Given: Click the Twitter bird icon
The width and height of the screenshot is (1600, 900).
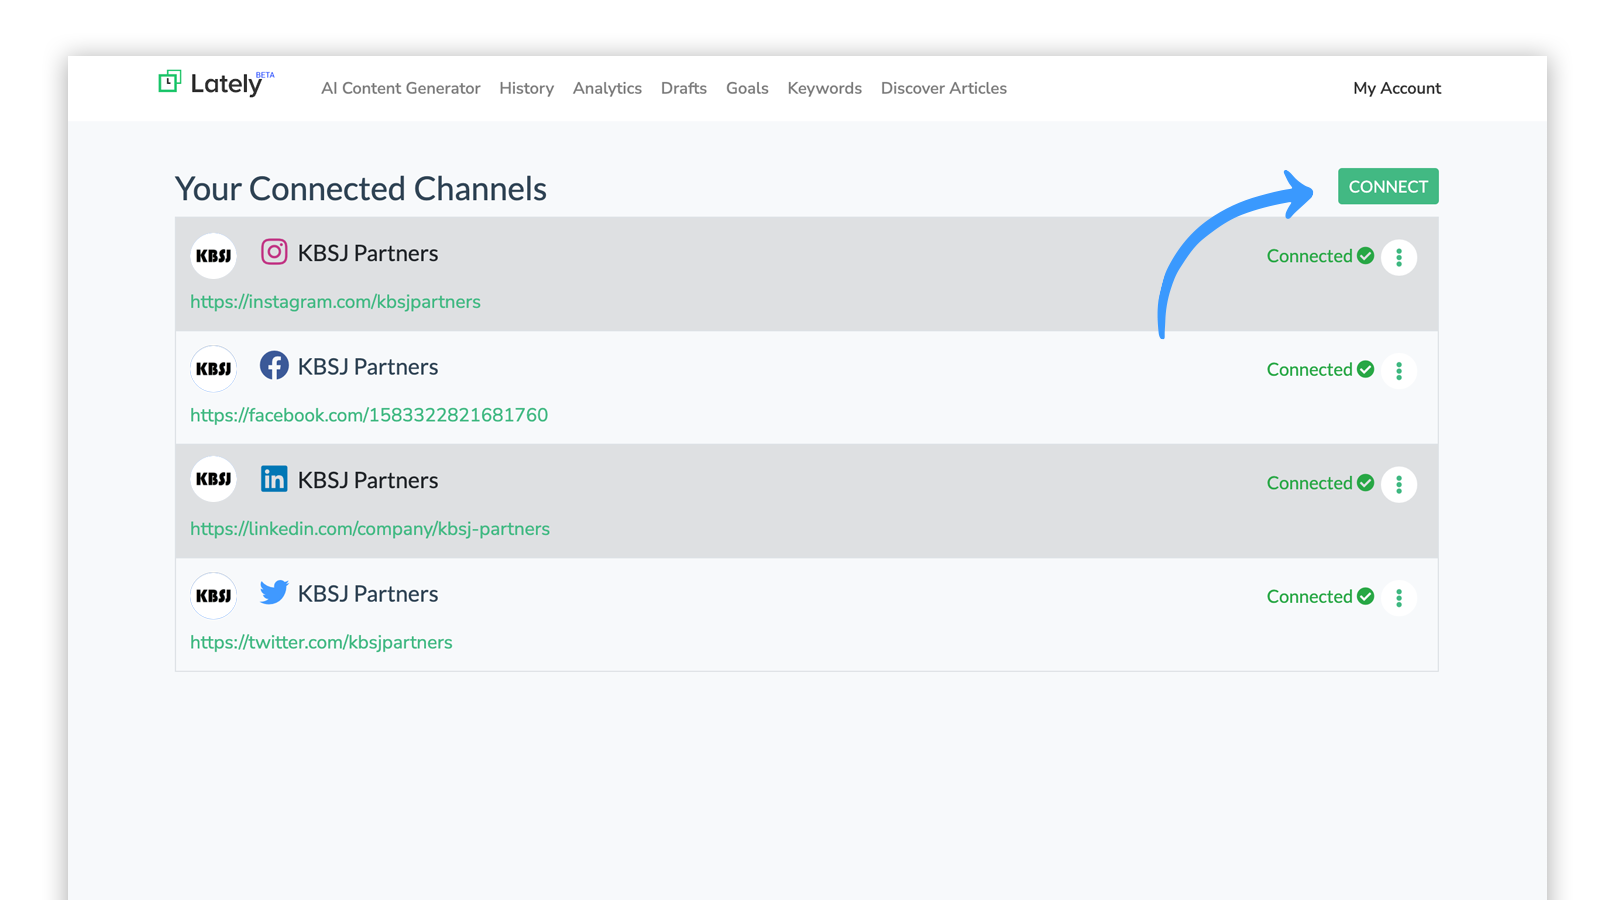Looking at the screenshot, I should click(x=274, y=592).
